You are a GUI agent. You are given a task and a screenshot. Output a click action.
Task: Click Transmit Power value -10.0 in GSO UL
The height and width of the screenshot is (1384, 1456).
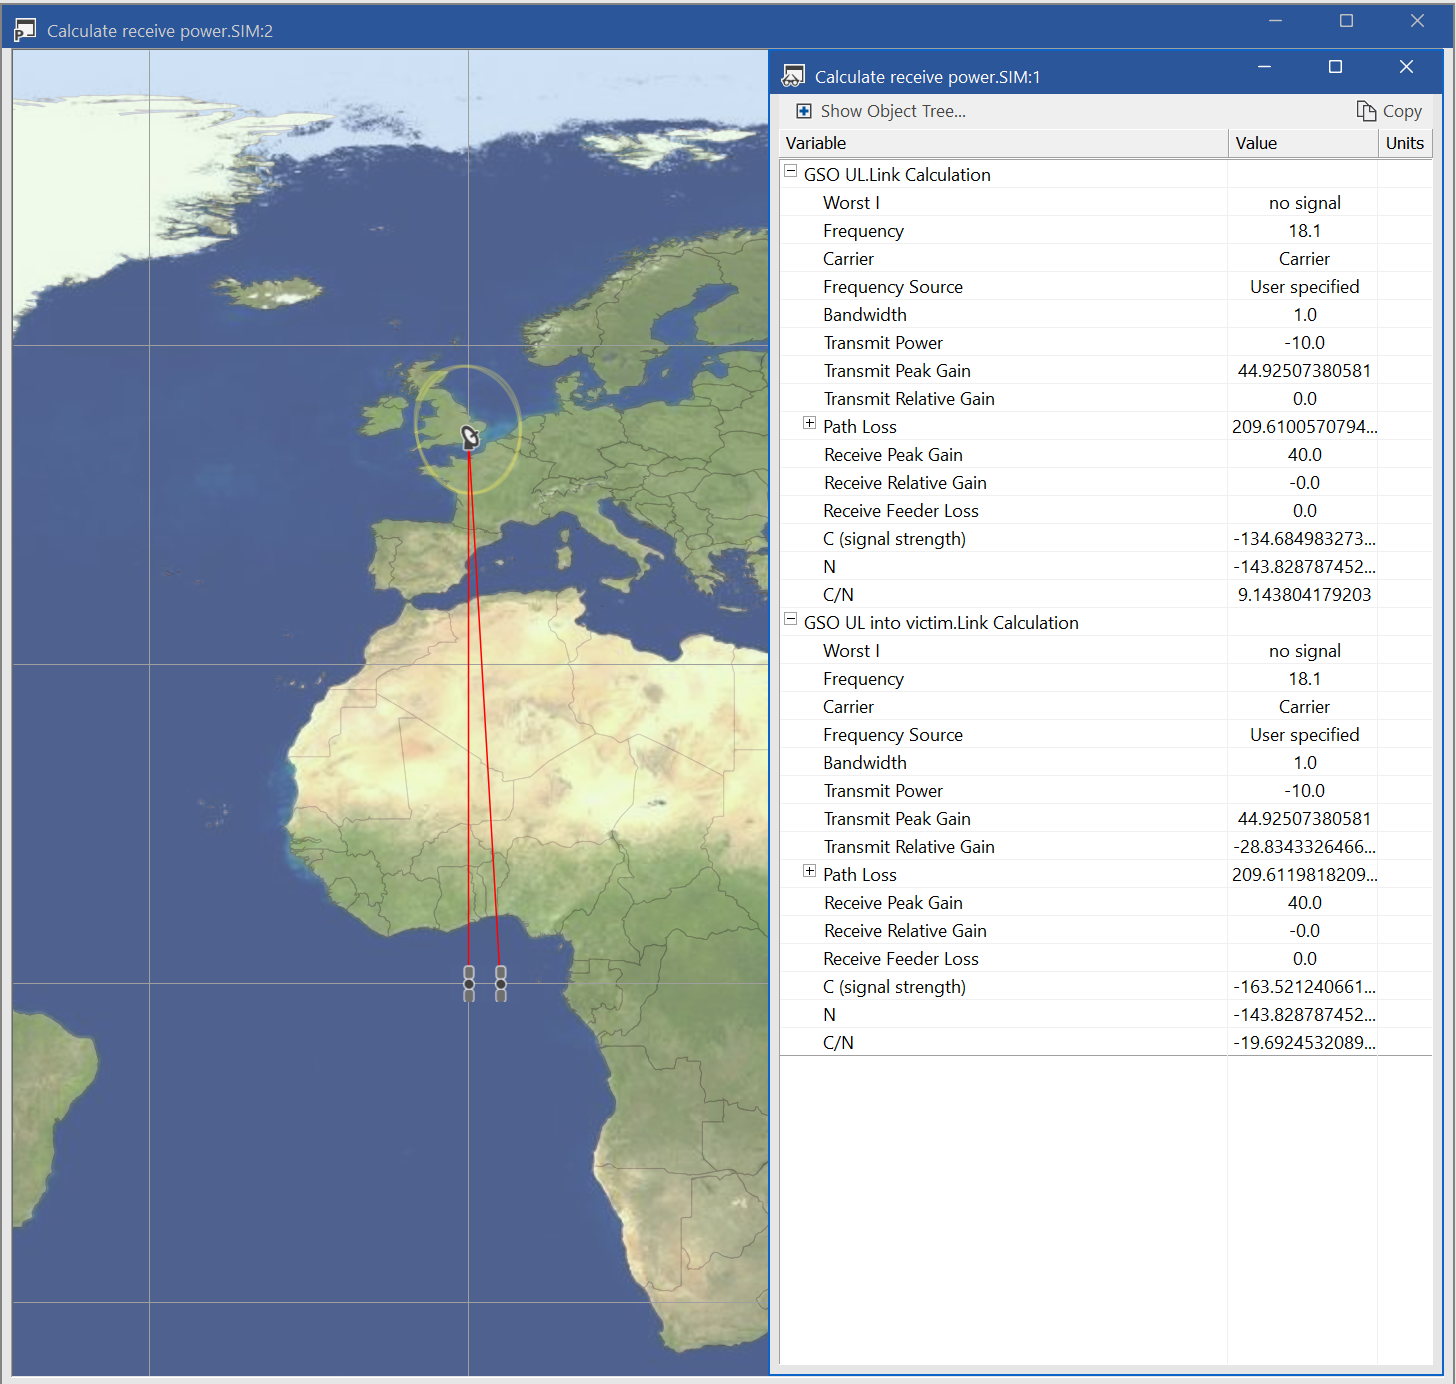1304,342
